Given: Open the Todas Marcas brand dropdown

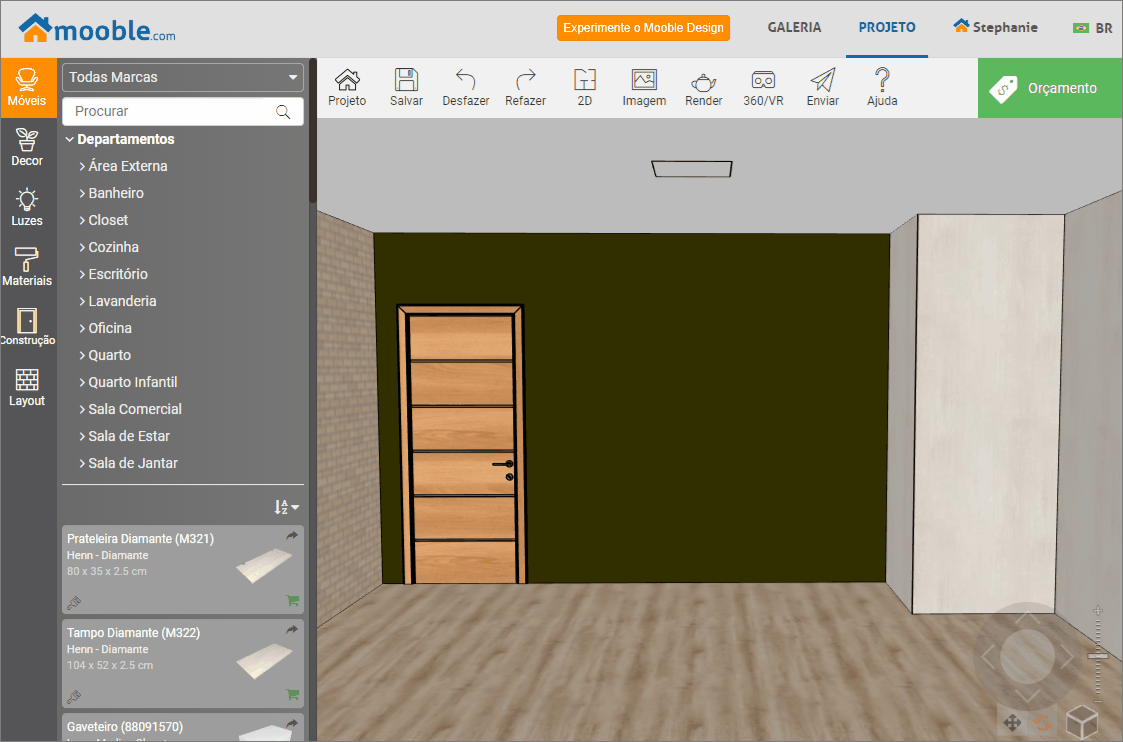Looking at the screenshot, I should (x=183, y=77).
